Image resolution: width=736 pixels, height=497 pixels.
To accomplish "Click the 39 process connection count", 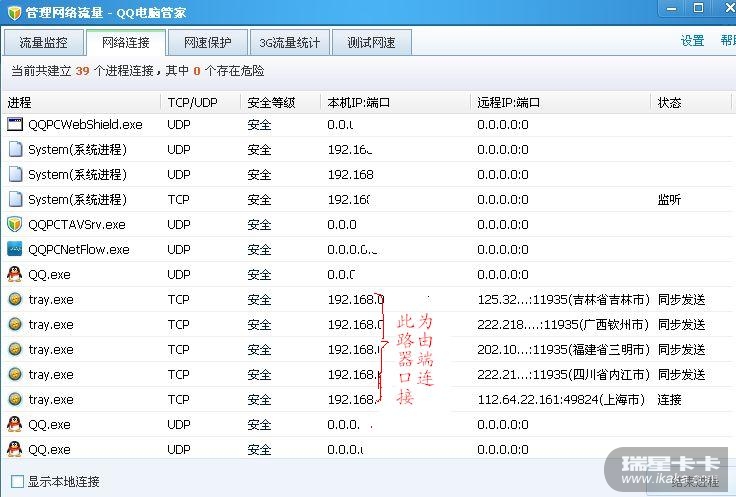I will pyautogui.click(x=83, y=71).
